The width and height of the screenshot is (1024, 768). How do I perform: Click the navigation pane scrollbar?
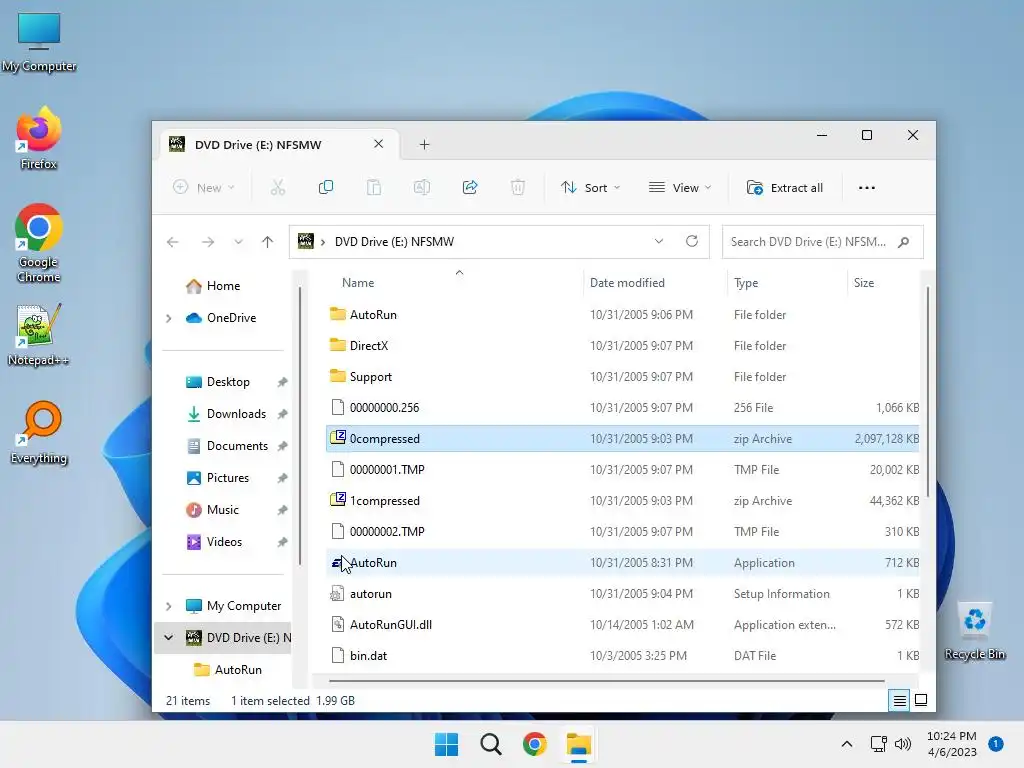click(300, 426)
